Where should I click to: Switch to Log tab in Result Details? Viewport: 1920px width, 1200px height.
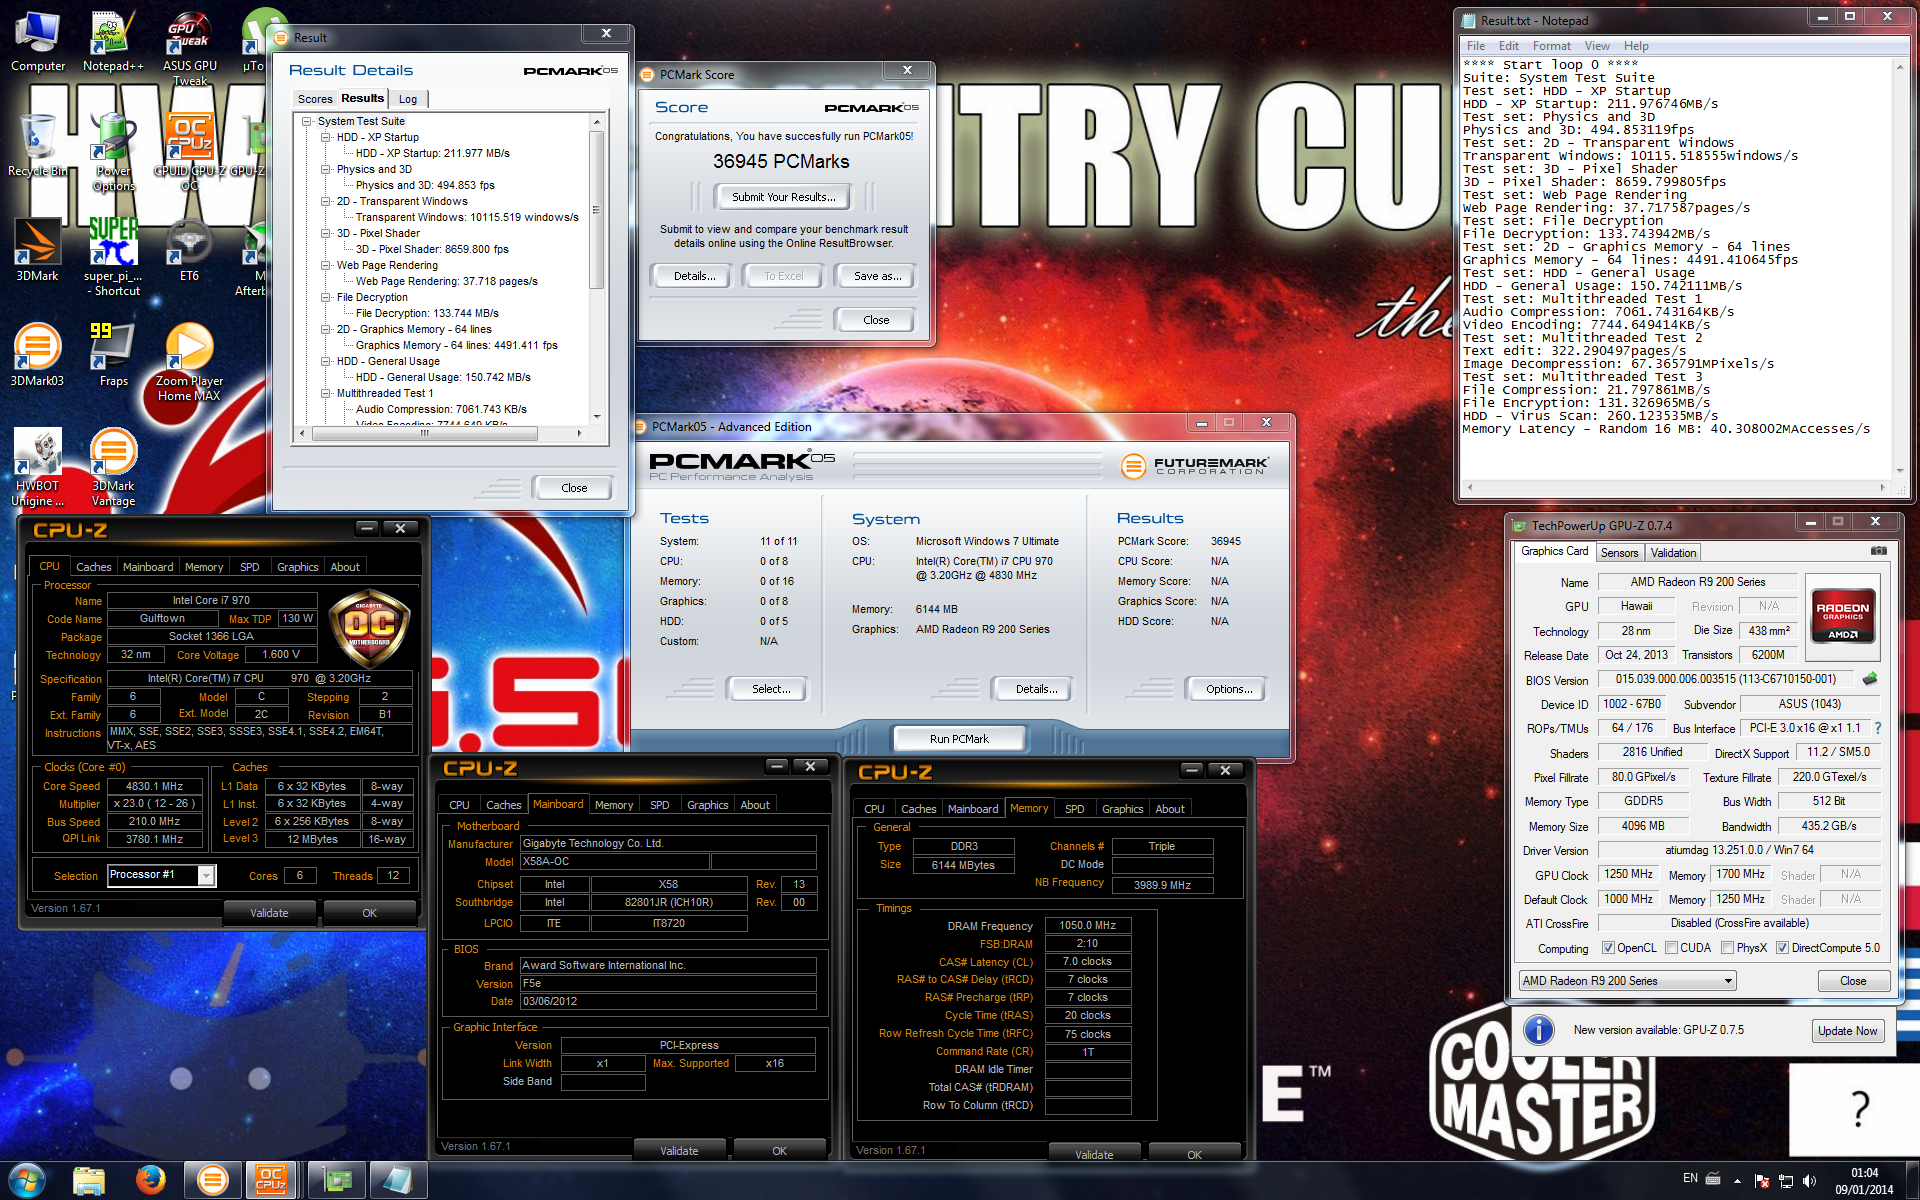408,99
